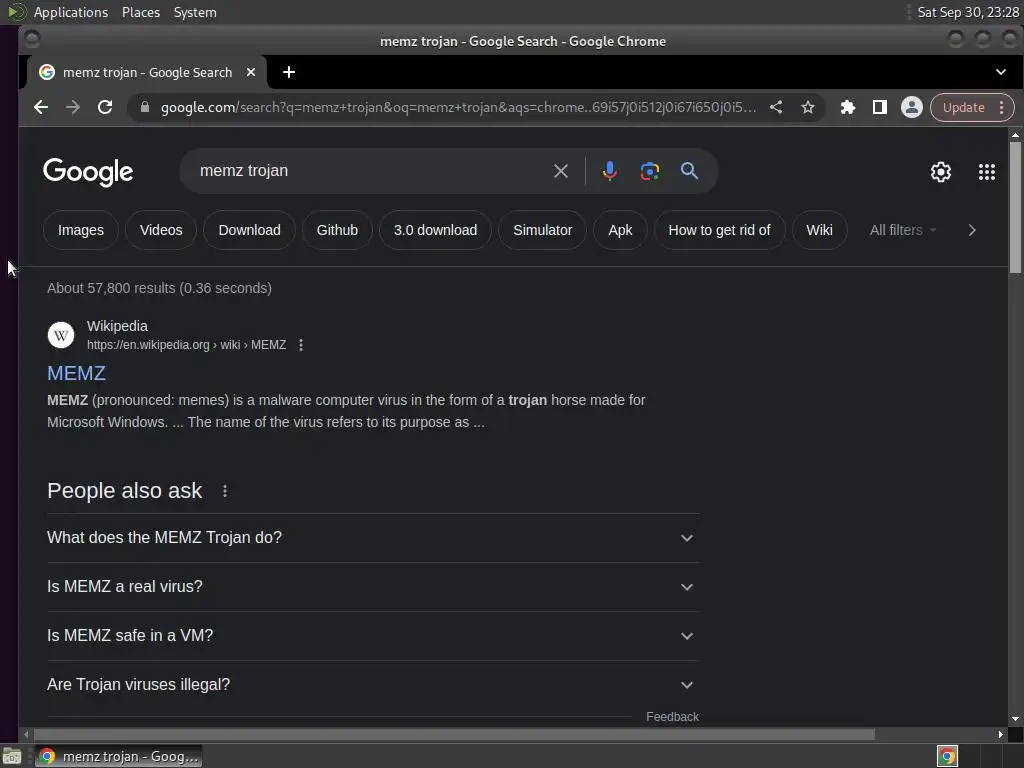View site information via the lock icon

coord(145,107)
